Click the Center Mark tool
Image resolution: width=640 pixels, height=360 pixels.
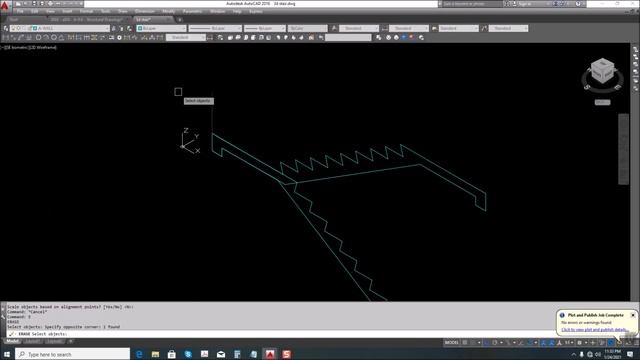click(x=119, y=38)
